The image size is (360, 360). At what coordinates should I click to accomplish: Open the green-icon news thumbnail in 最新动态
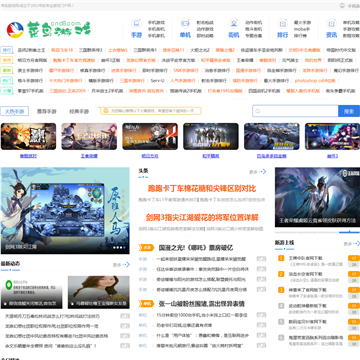(x=31, y=292)
